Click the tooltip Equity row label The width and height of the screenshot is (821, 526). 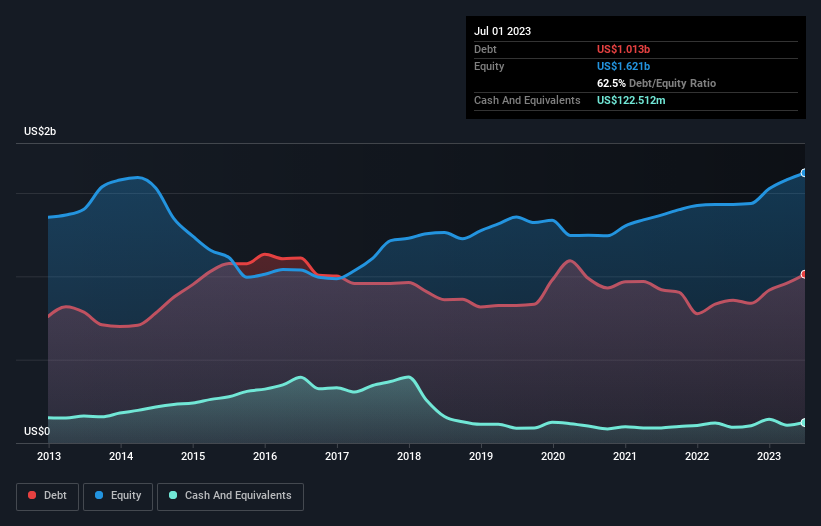[x=489, y=66]
